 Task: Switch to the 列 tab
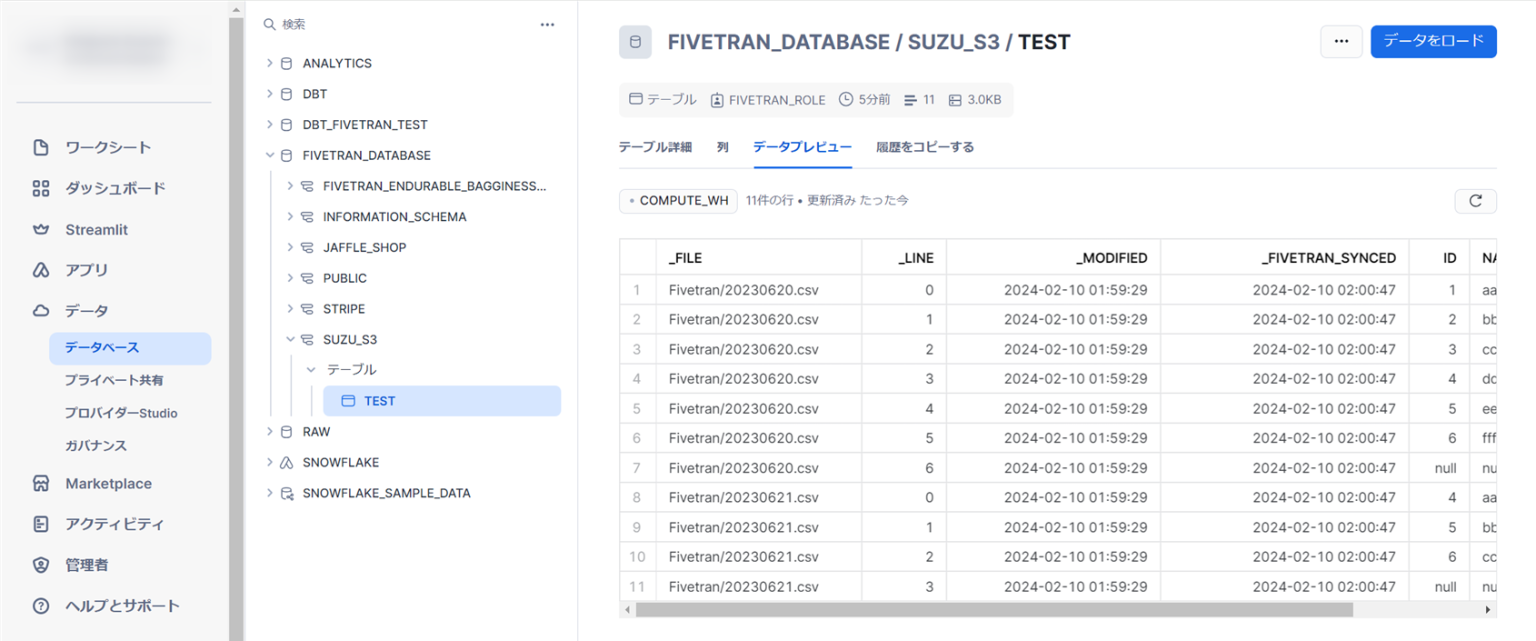point(721,146)
